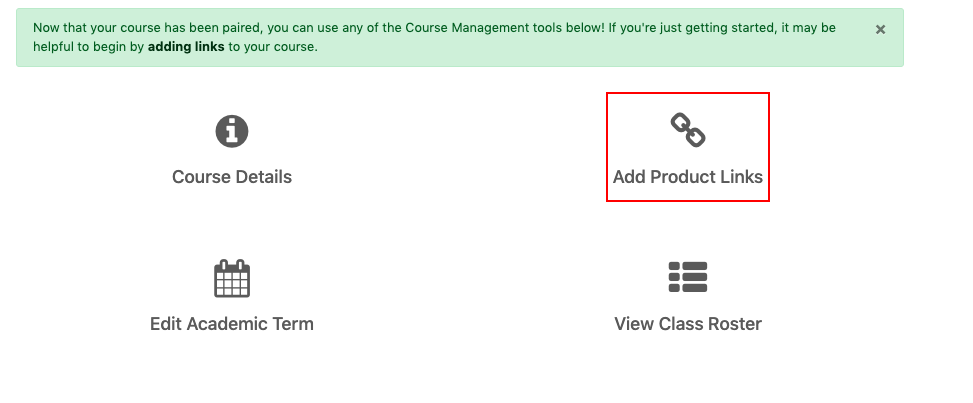Viewport: 973px width, 403px height.
Task: Click the Add Product Links text
Action: [688, 177]
